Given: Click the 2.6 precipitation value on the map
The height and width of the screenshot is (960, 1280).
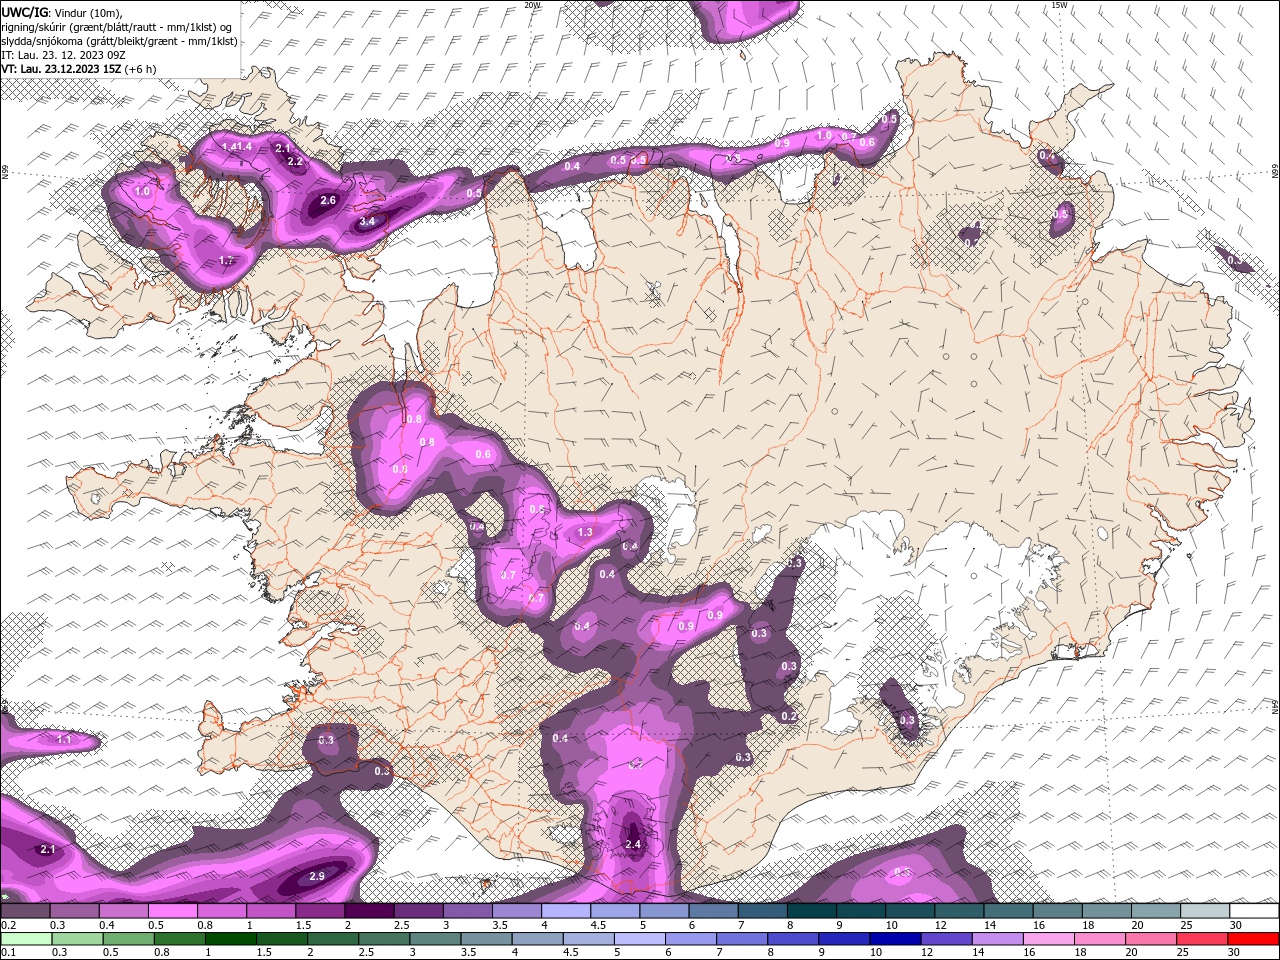Looking at the screenshot, I should pyautogui.click(x=328, y=201).
